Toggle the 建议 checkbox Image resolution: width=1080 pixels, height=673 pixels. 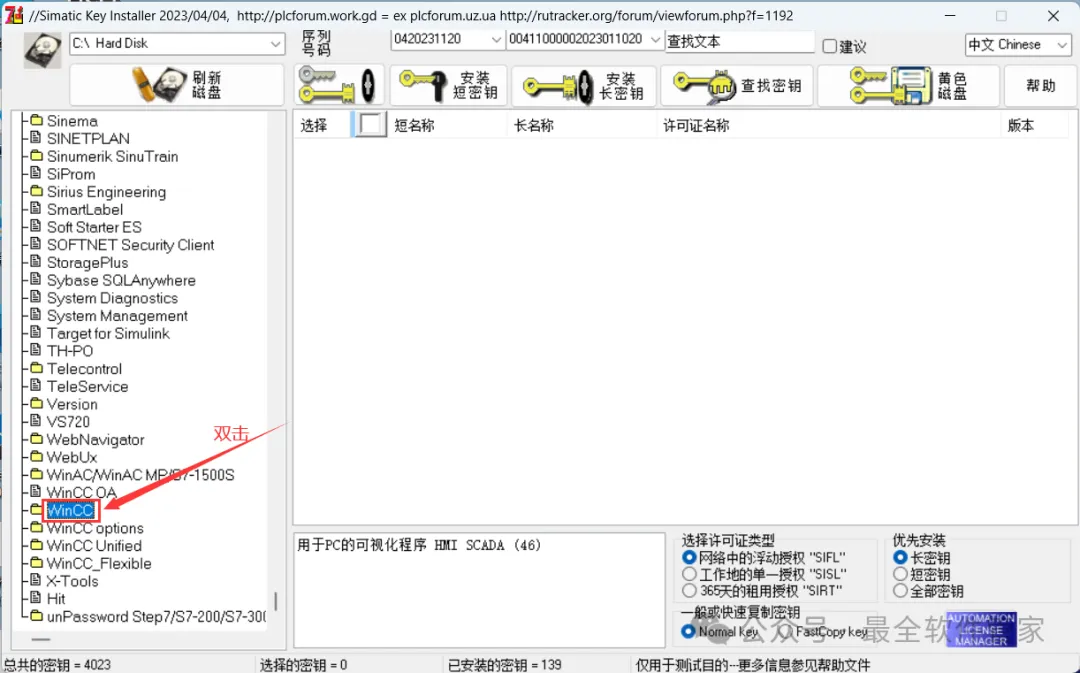pos(830,46)
